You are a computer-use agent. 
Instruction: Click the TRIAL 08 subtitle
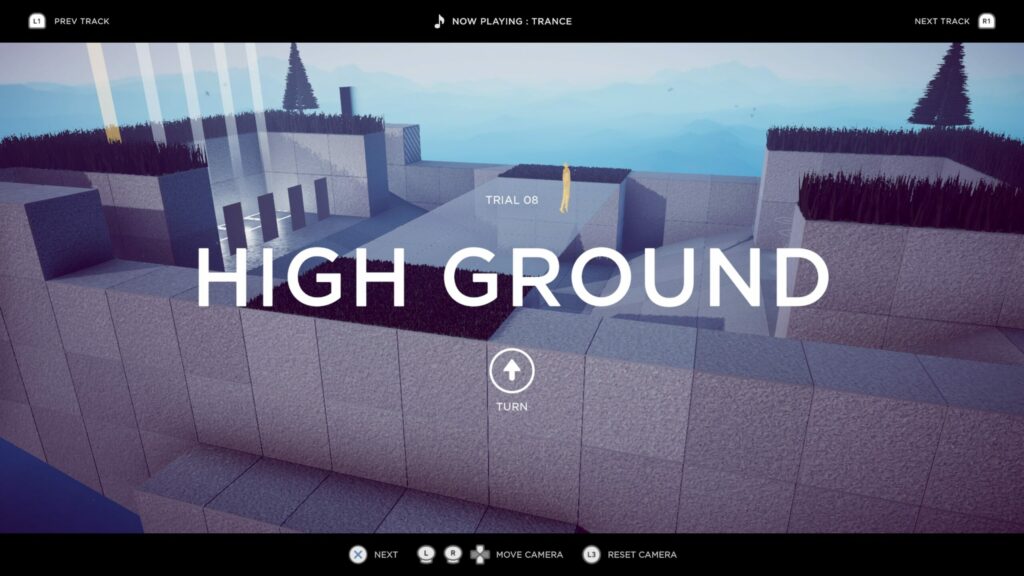(x=511, y=200)
